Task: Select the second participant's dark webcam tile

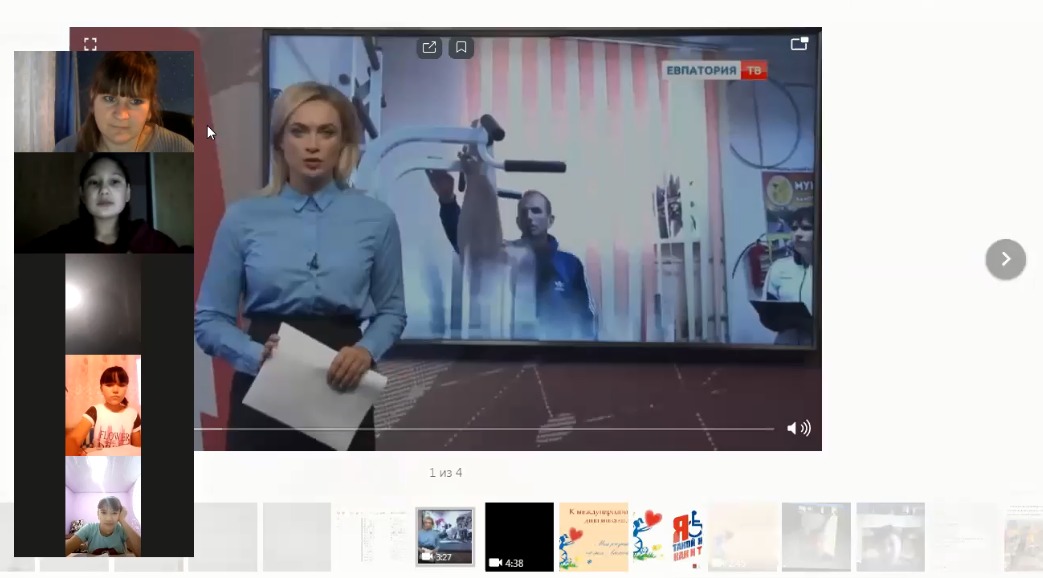Action: point(104,202)
